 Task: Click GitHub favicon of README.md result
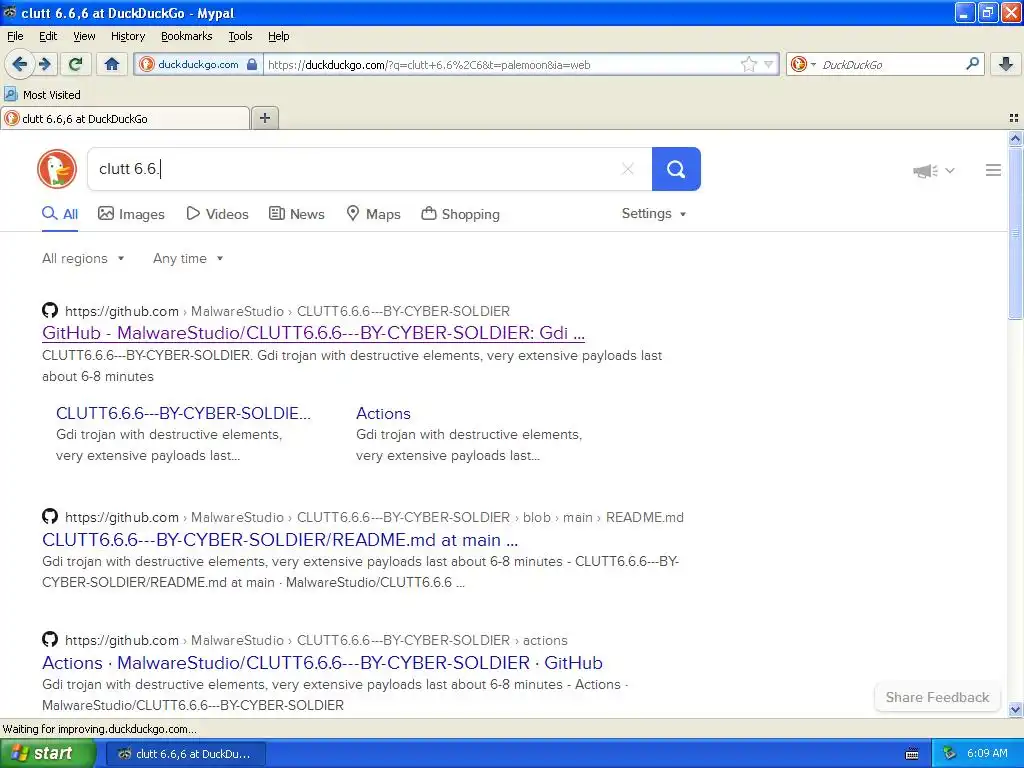click(50, 517)
